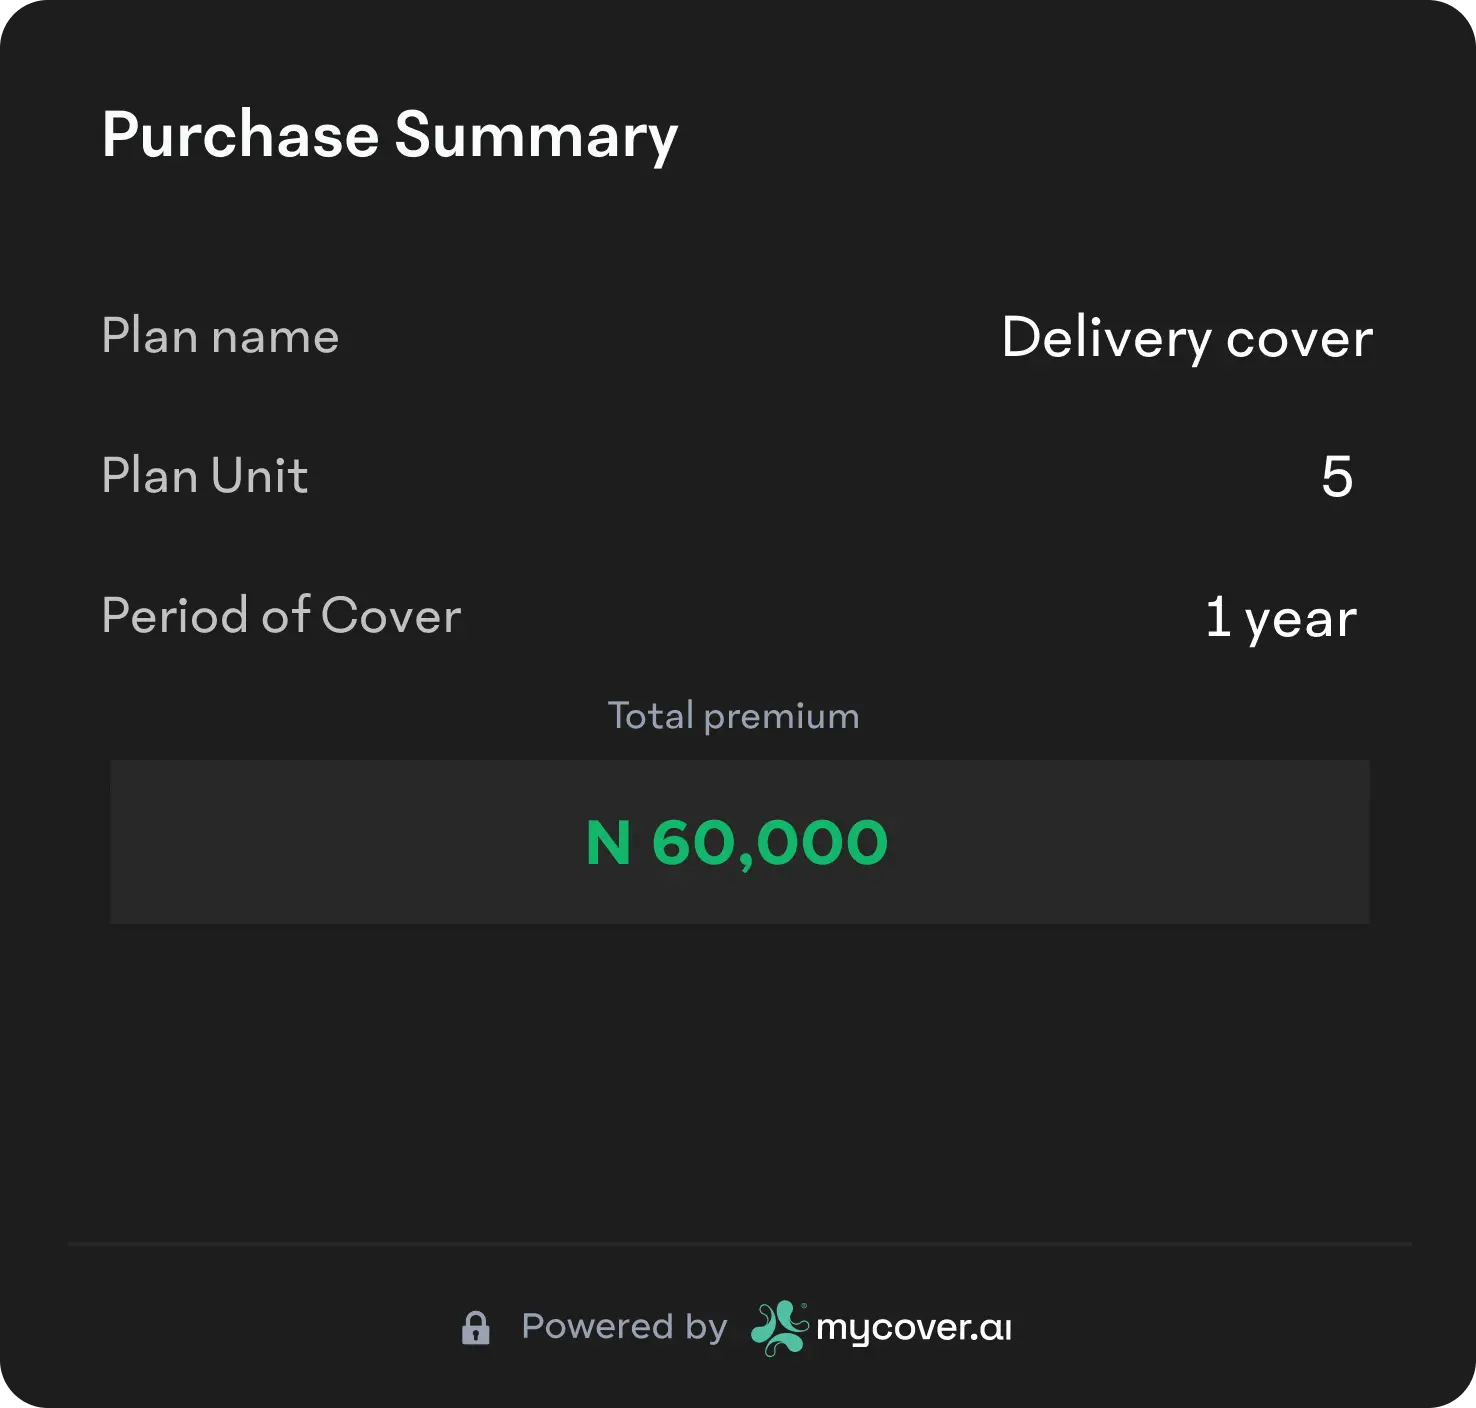Viewport: 1476px width, 1408px height.
Task: Click the horizontal divider above the footer
Action: click(738, 1243)
